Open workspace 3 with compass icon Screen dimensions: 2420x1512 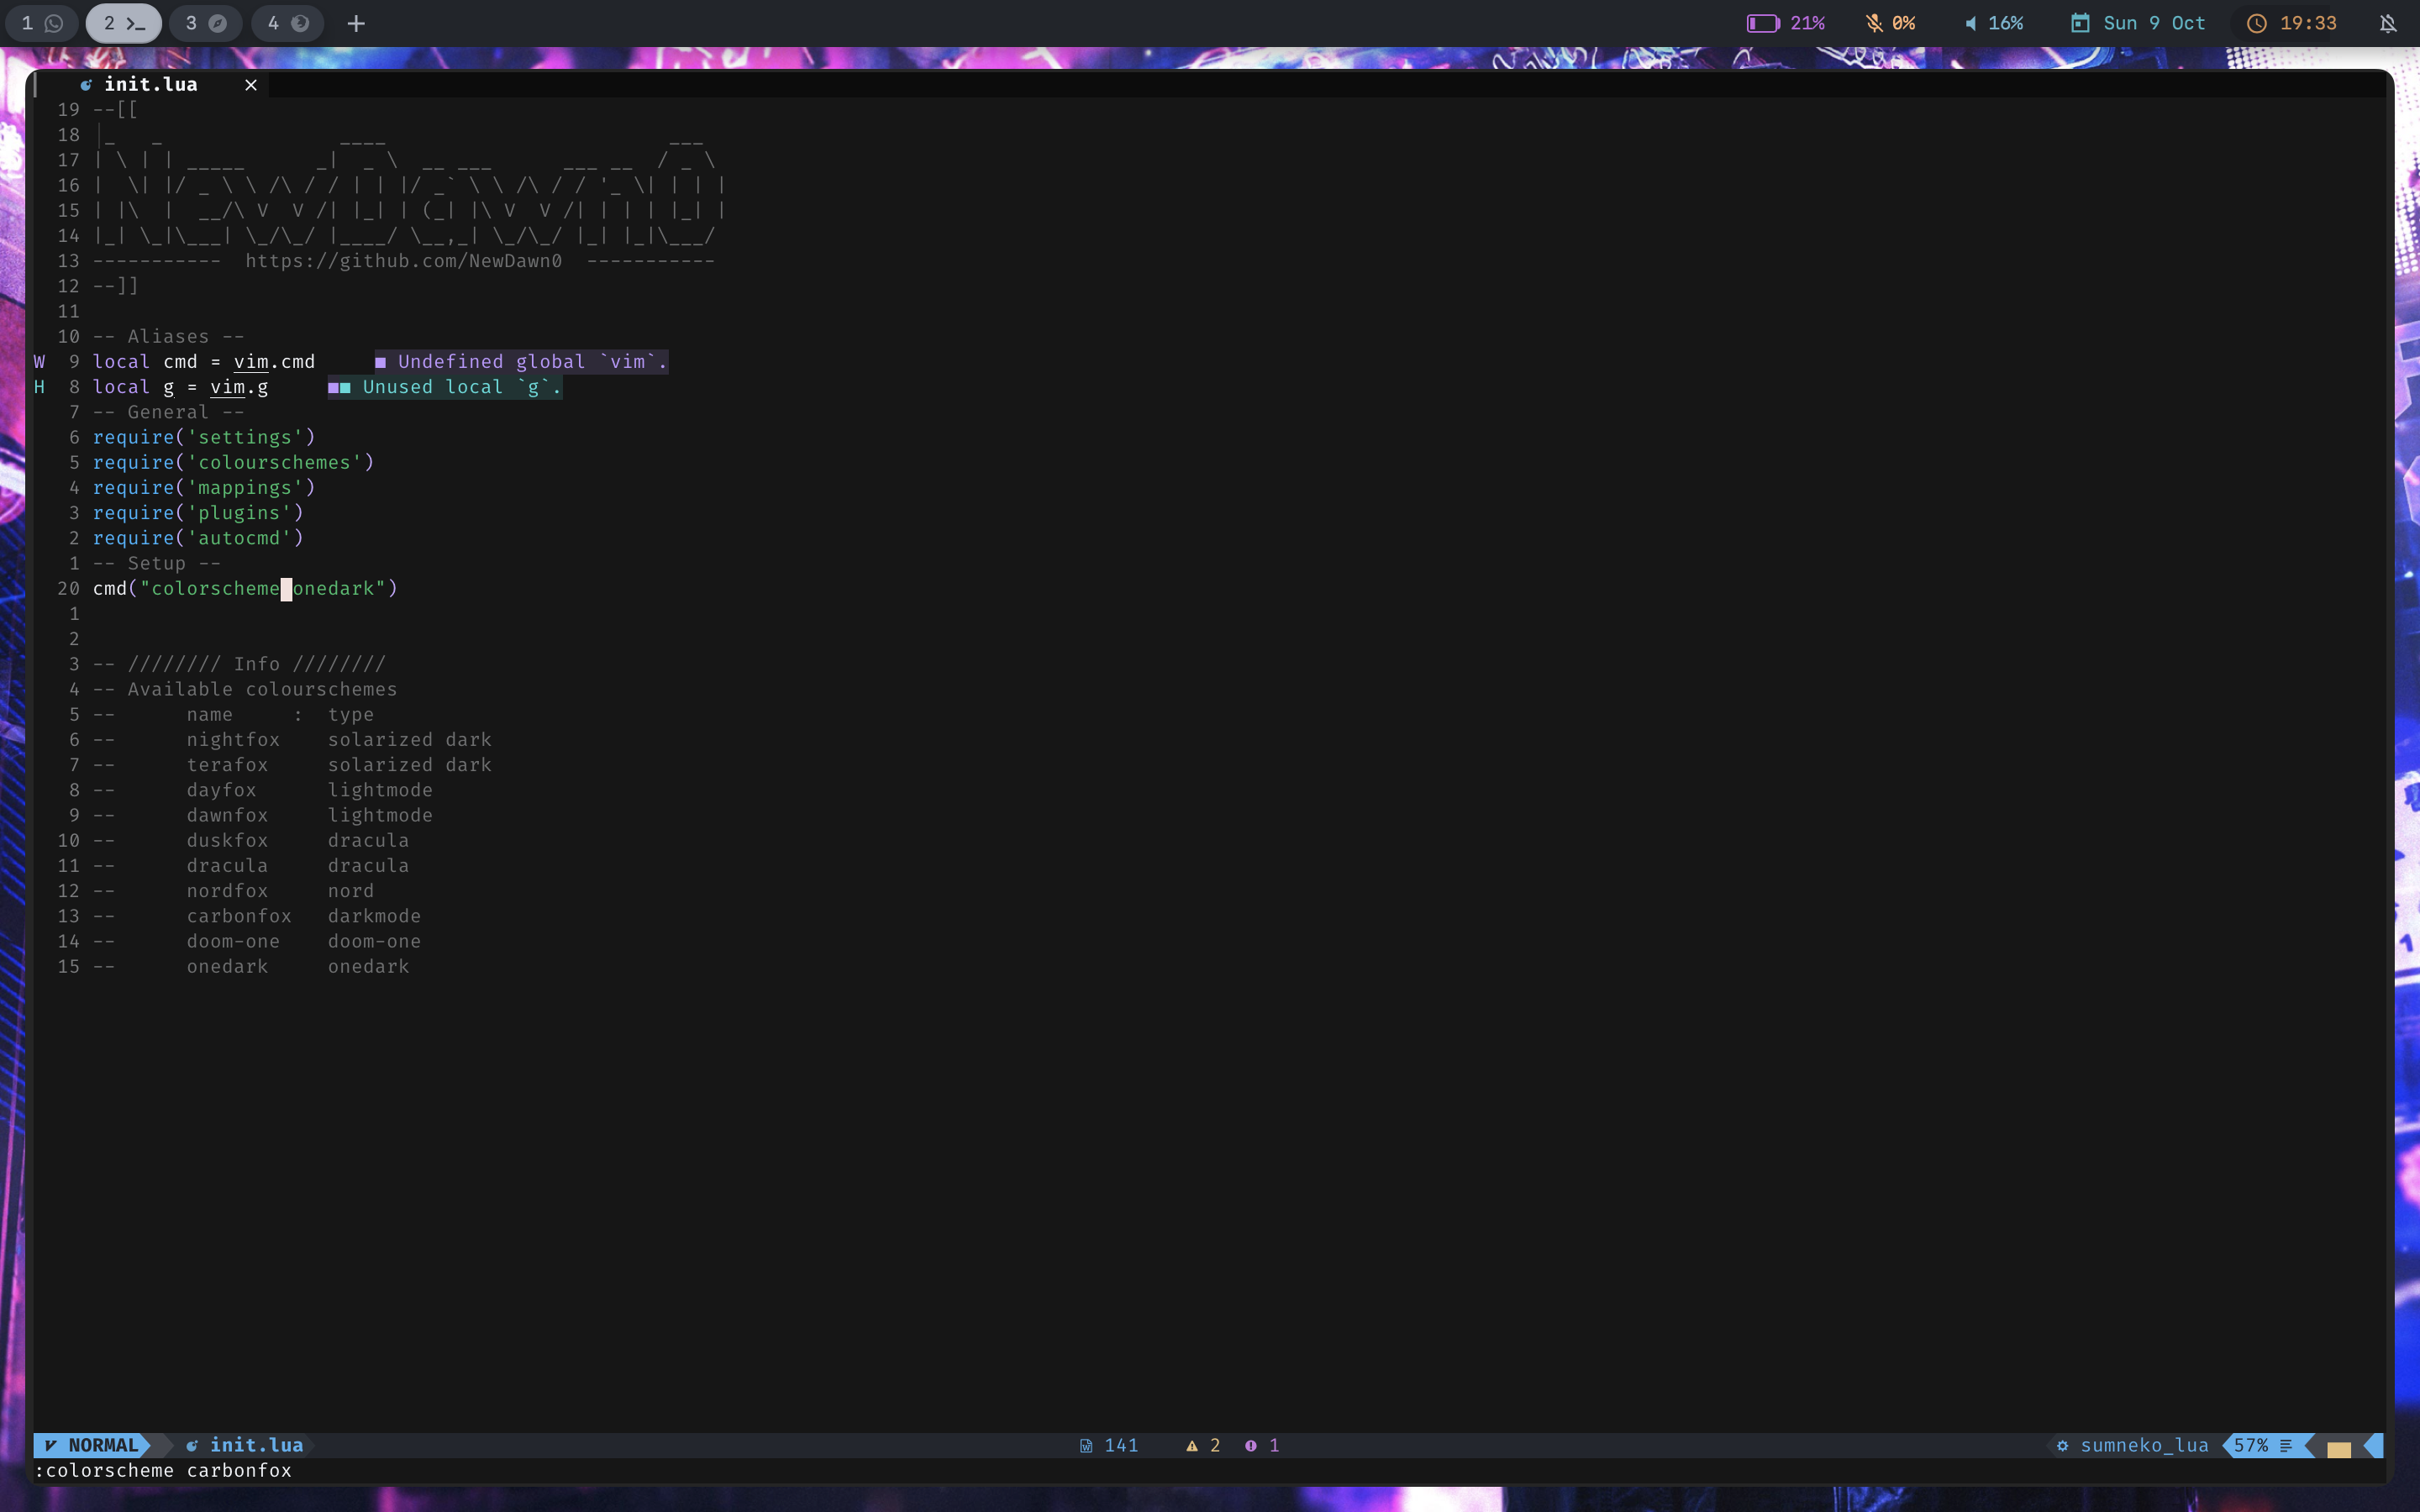[x=205, y=23]
